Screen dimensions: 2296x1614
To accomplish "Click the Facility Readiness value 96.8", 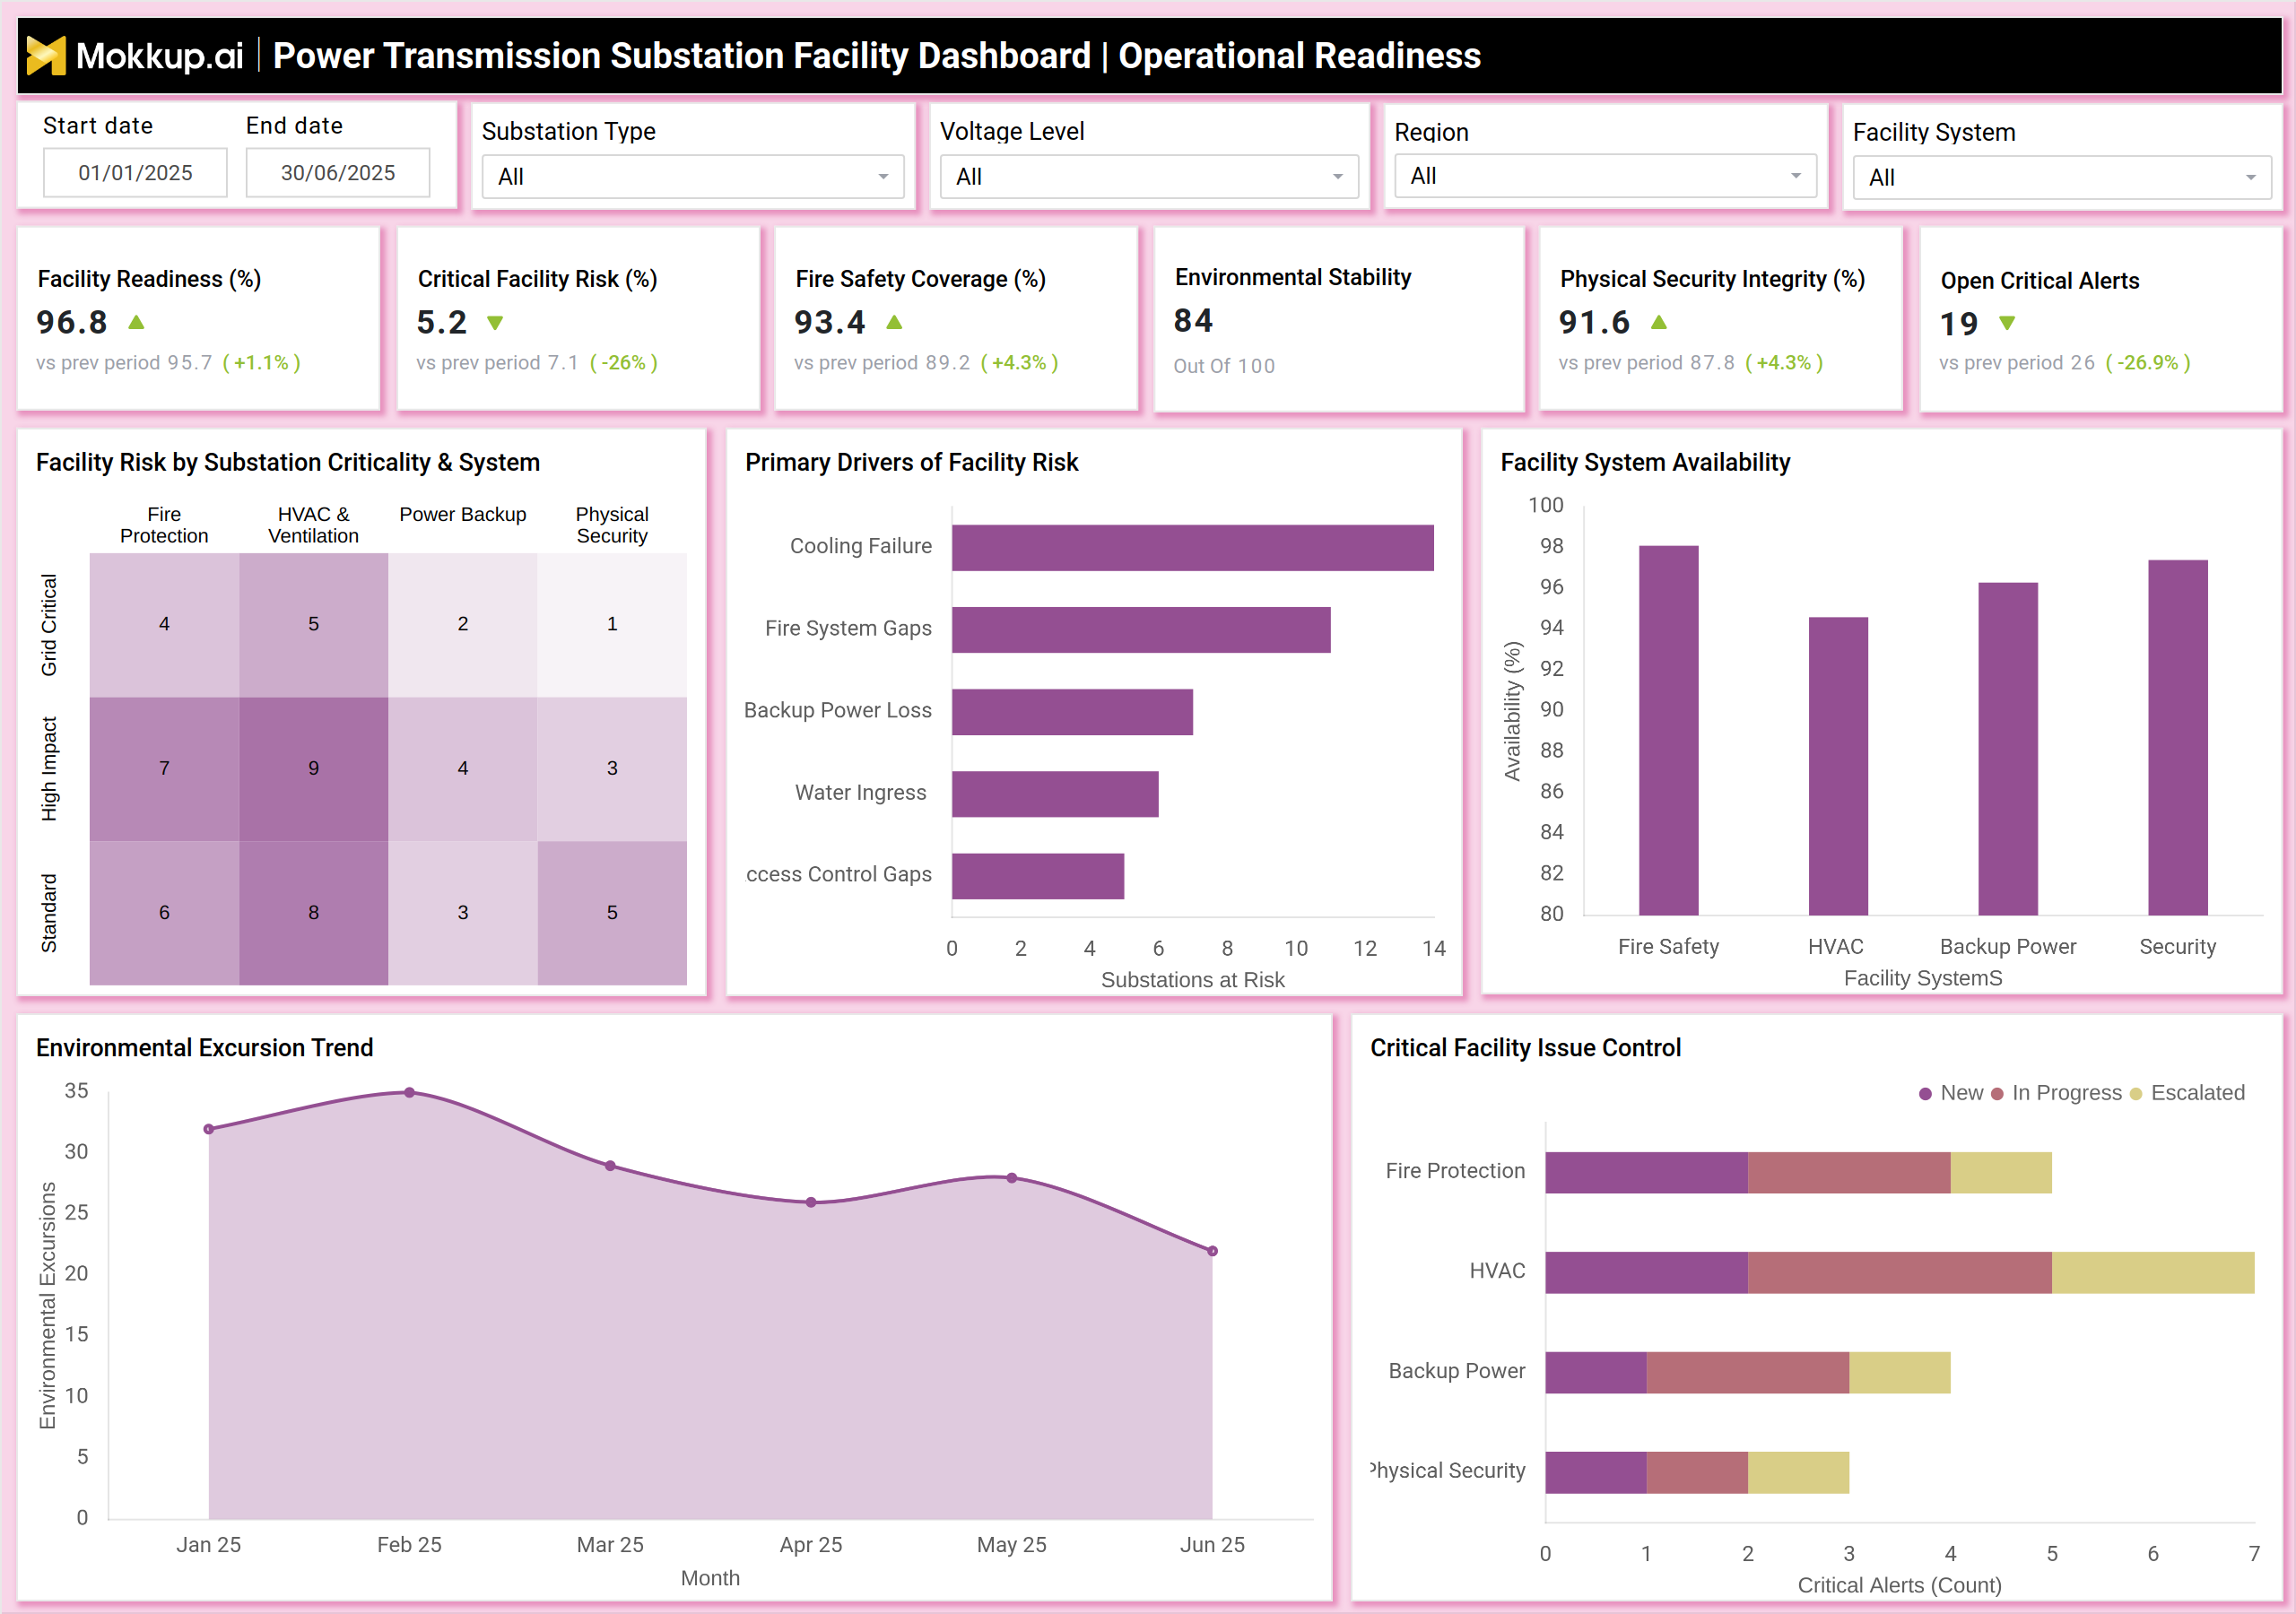I will (x=72, y=322).
